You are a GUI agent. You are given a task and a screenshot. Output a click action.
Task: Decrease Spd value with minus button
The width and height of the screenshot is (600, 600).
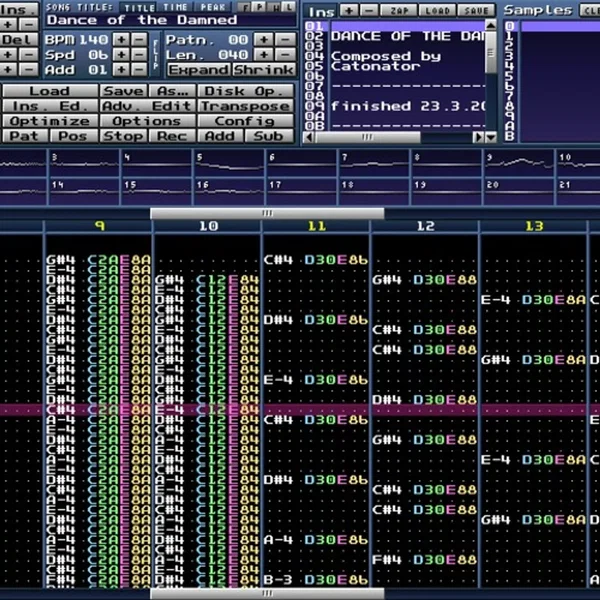(x=140, y=55)
